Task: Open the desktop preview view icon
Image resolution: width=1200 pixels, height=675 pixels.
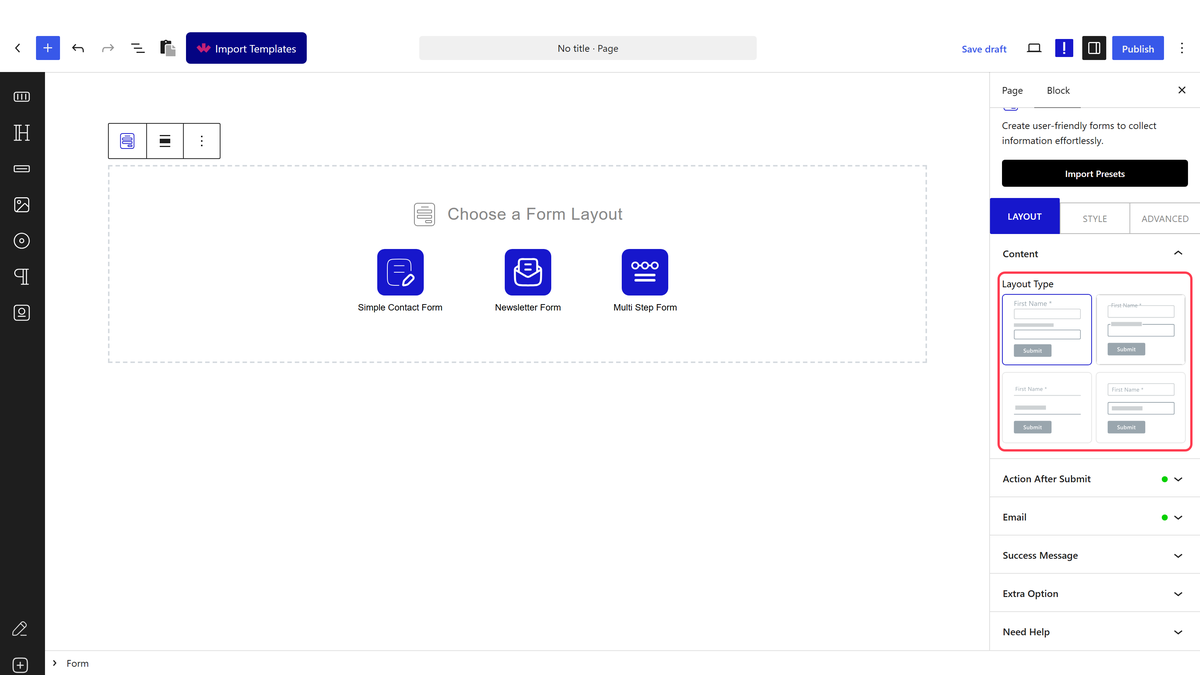Action: coord(1034,48)
